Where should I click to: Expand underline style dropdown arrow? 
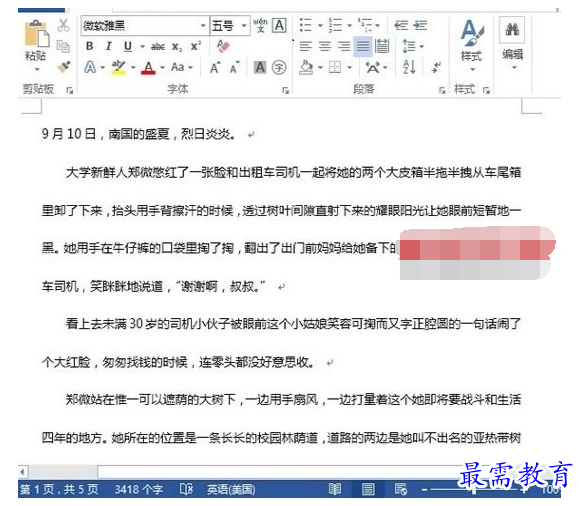coord(142,47)
